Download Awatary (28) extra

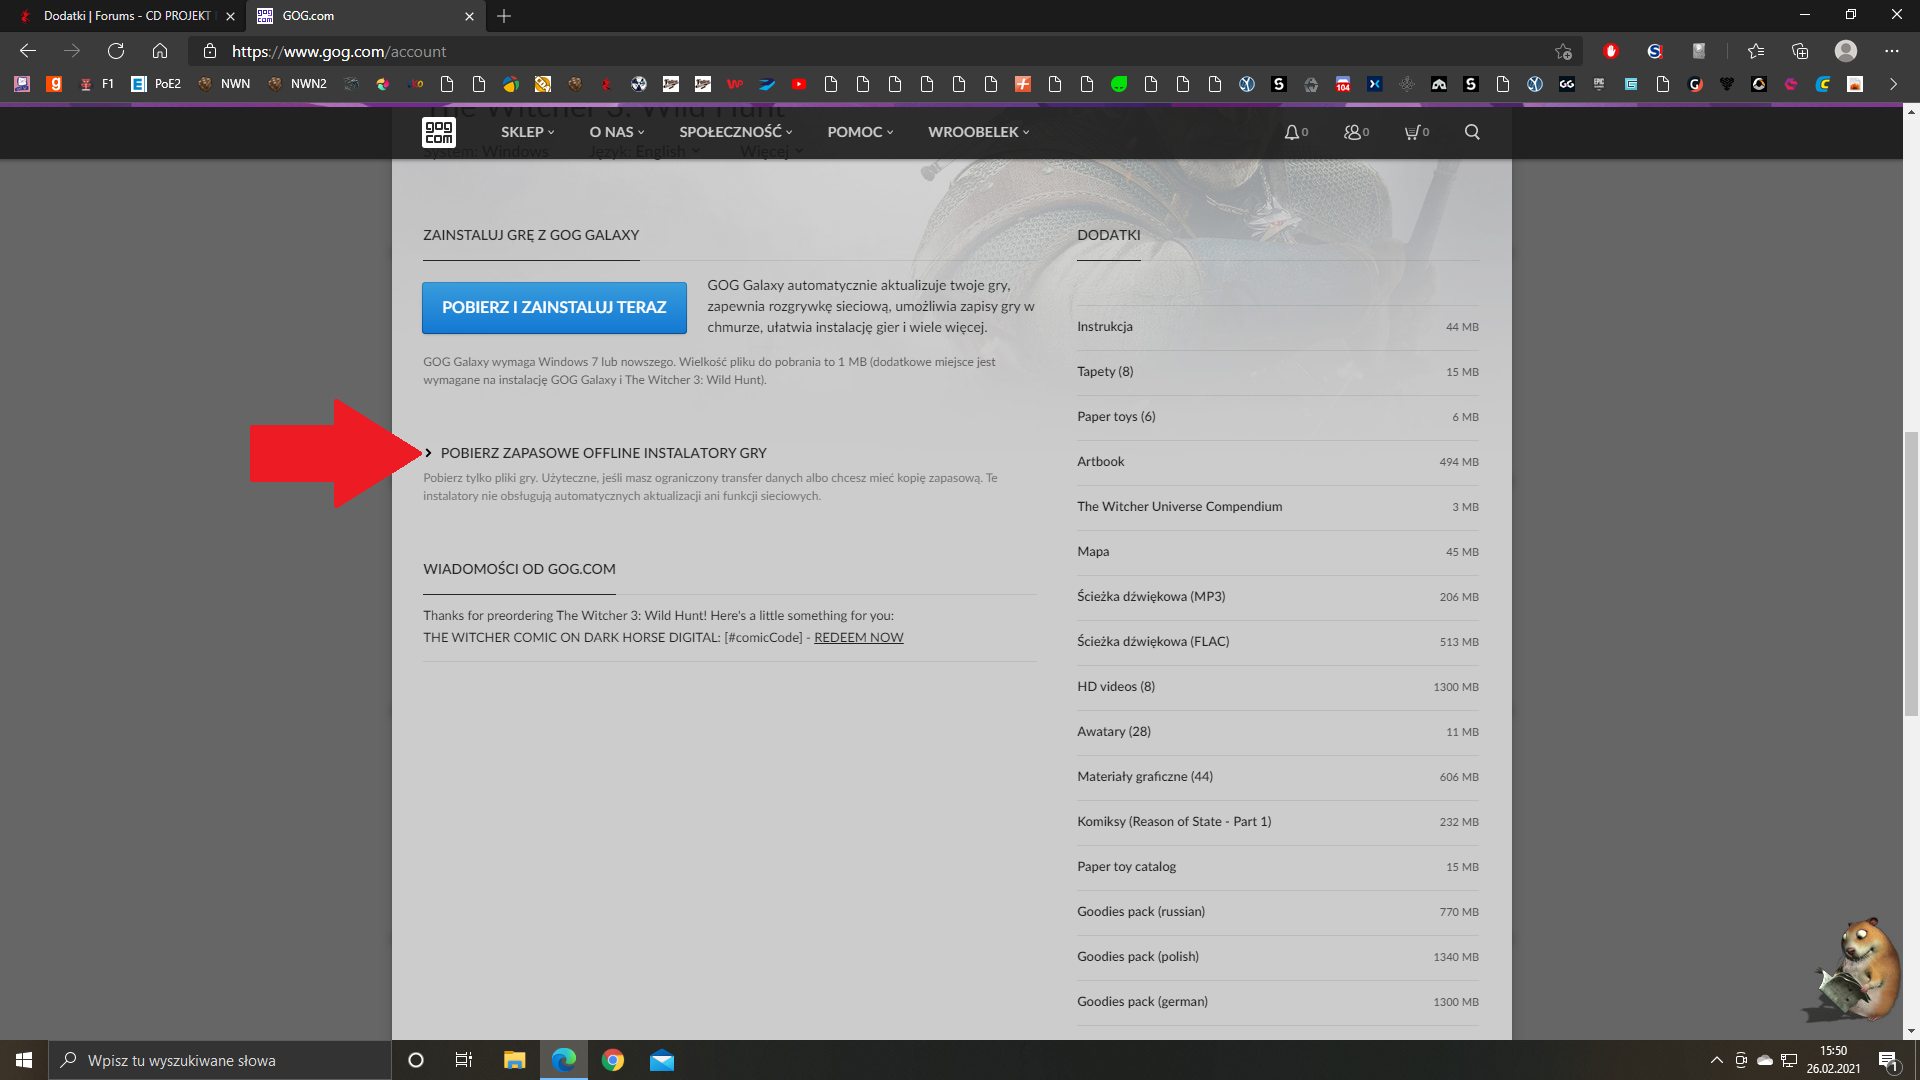coord(1277,732)
